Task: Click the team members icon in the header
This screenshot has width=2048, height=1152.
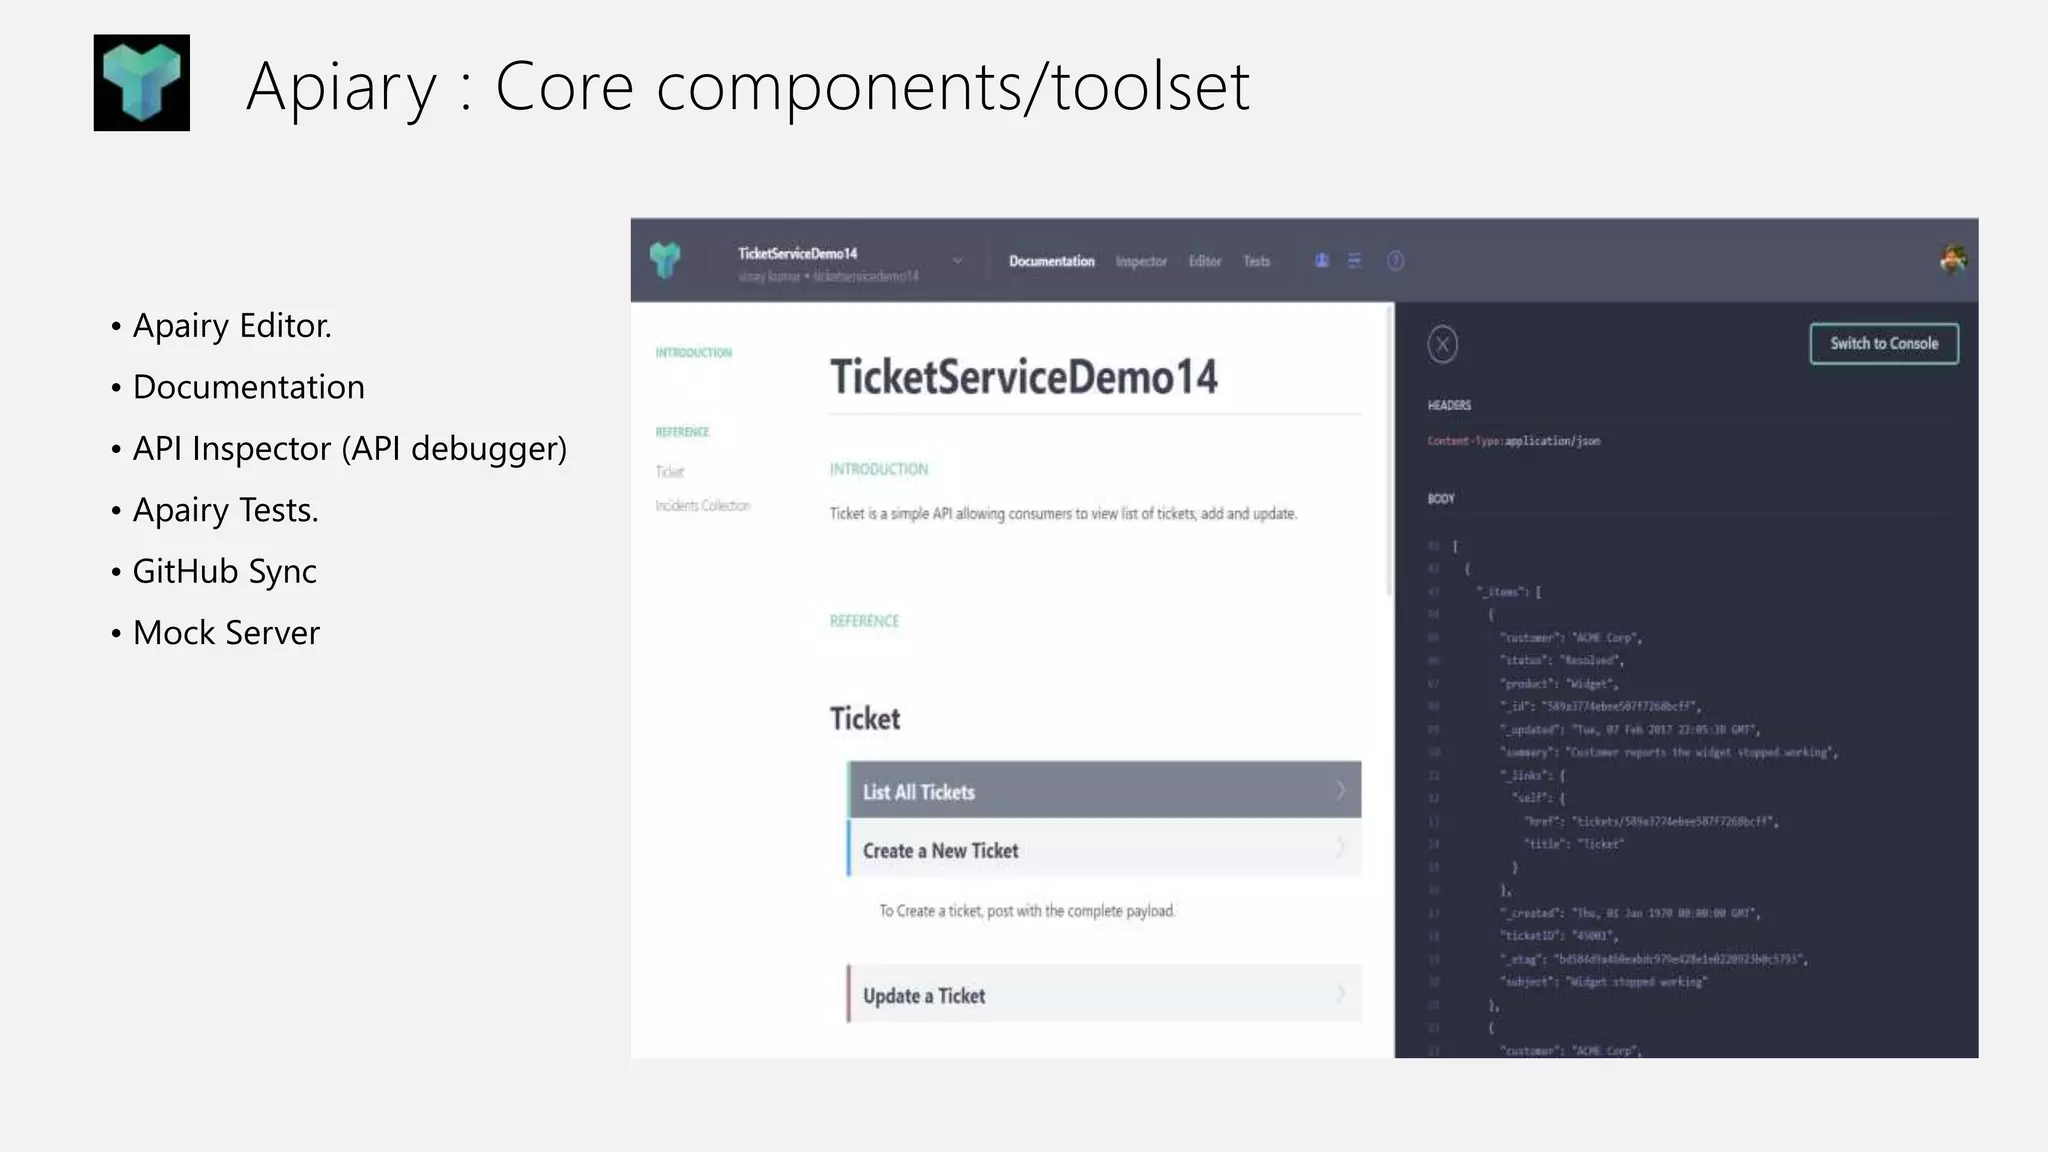Action: point(1322,261)
